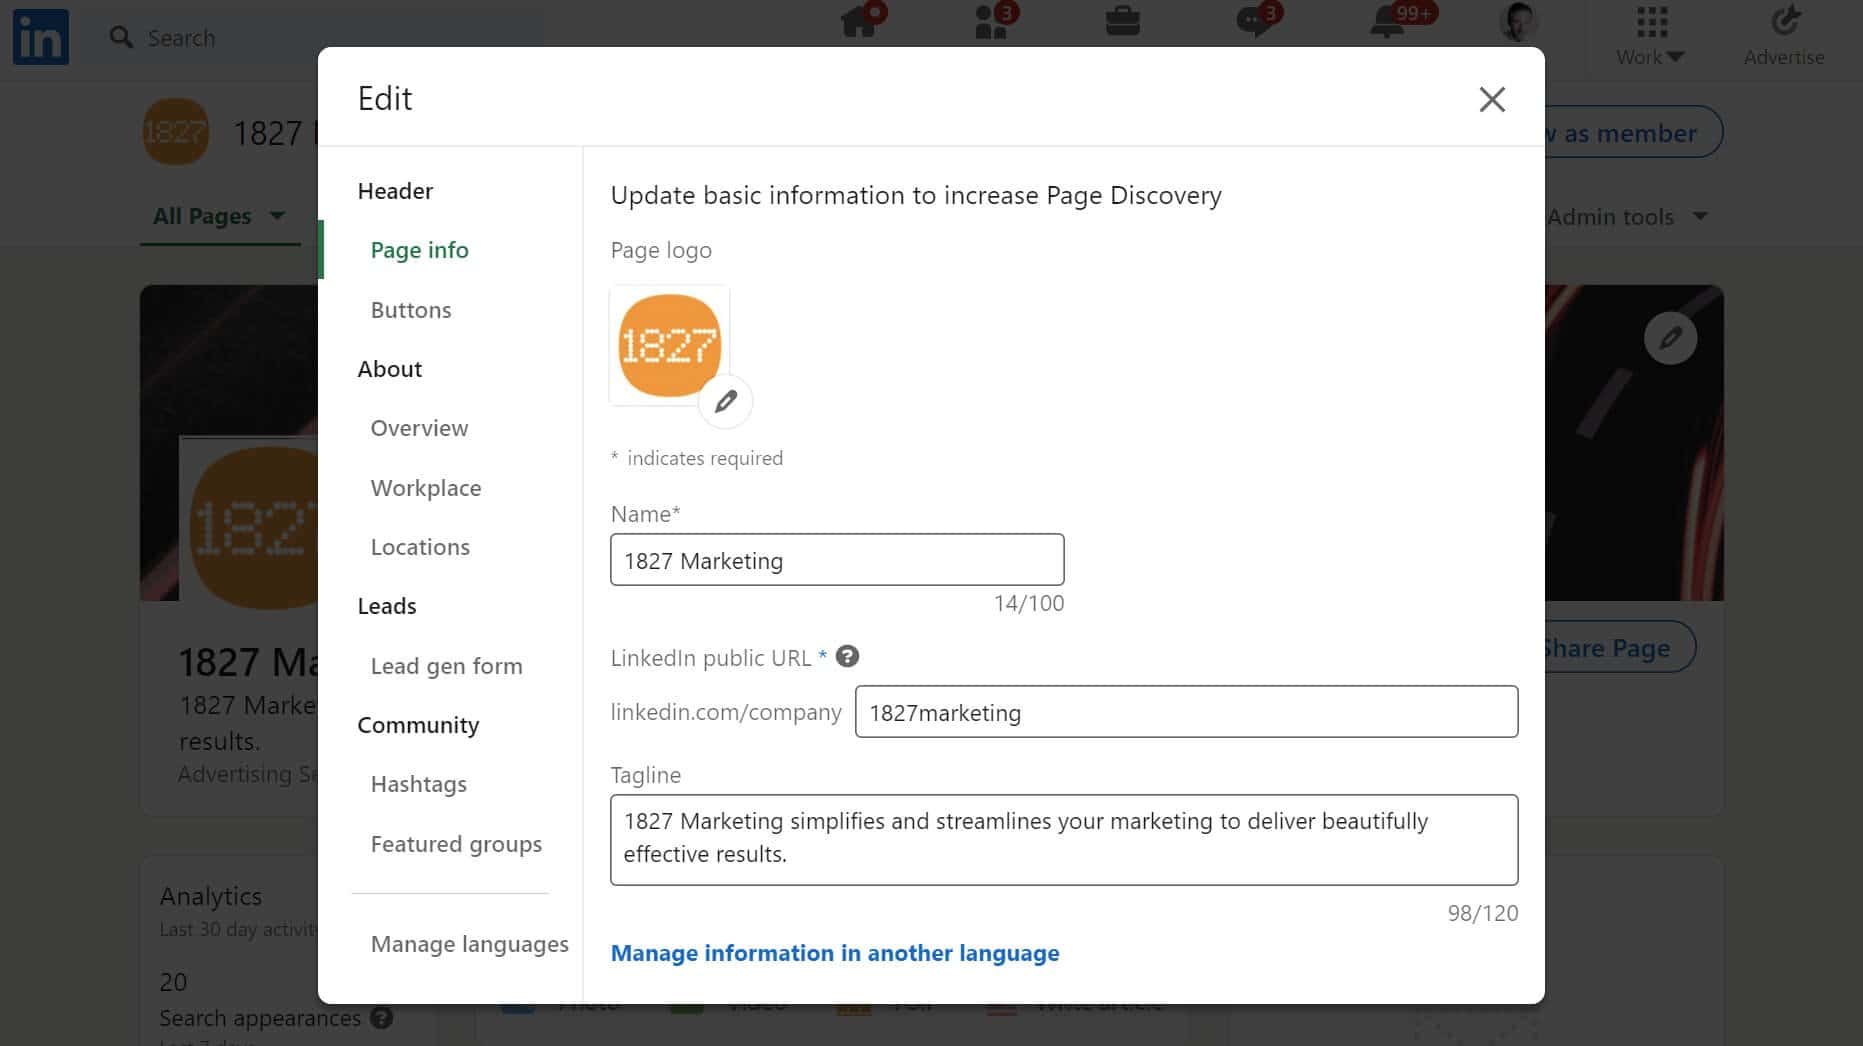The image size is (1863, 1046).
Task: Close the Edit dialog with X
Action: 1492,99
